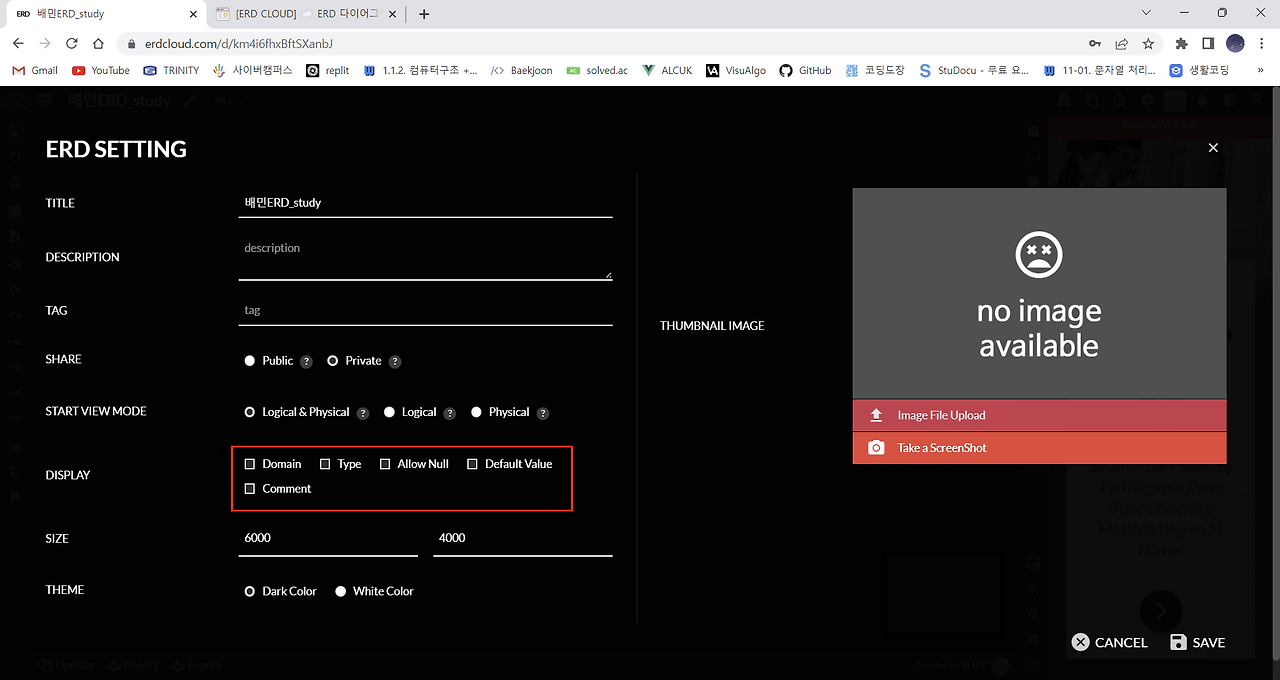This screenshot has height=680, width=1280.
Task: Click the no image available thumbnail
Action: pos(1039,294)
